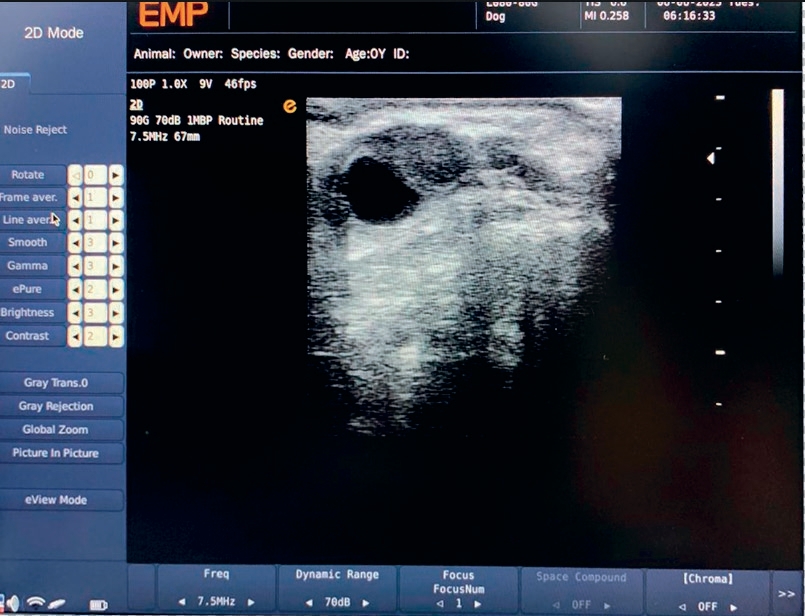Screen dimensions: 805x616
Task: Increase the Line aver. value
Action: coord(116,220)
